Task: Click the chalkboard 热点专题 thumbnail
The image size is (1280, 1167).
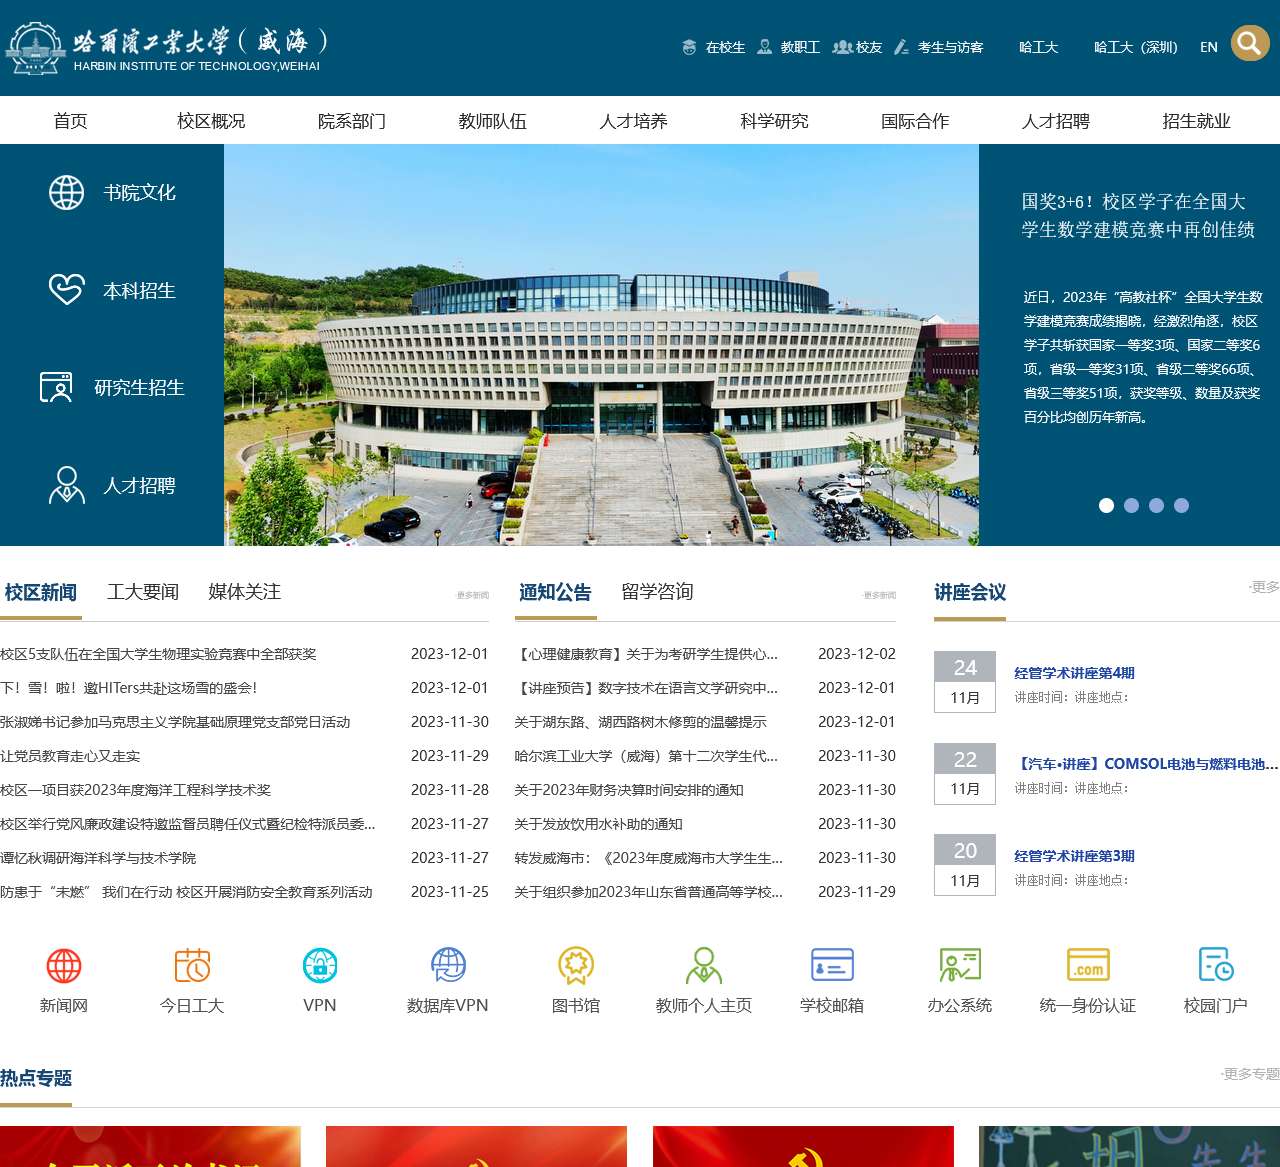Action: click(1129, 1146)
